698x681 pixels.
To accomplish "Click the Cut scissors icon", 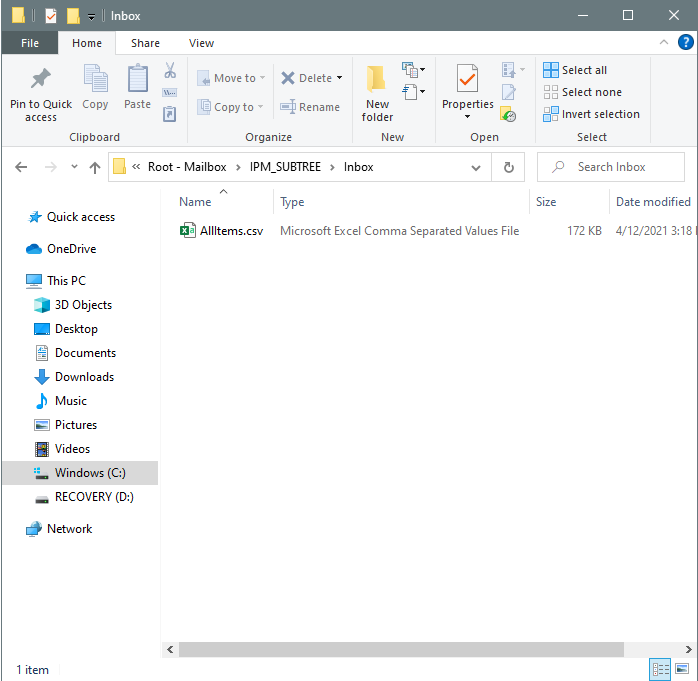I will click(170, 70).
